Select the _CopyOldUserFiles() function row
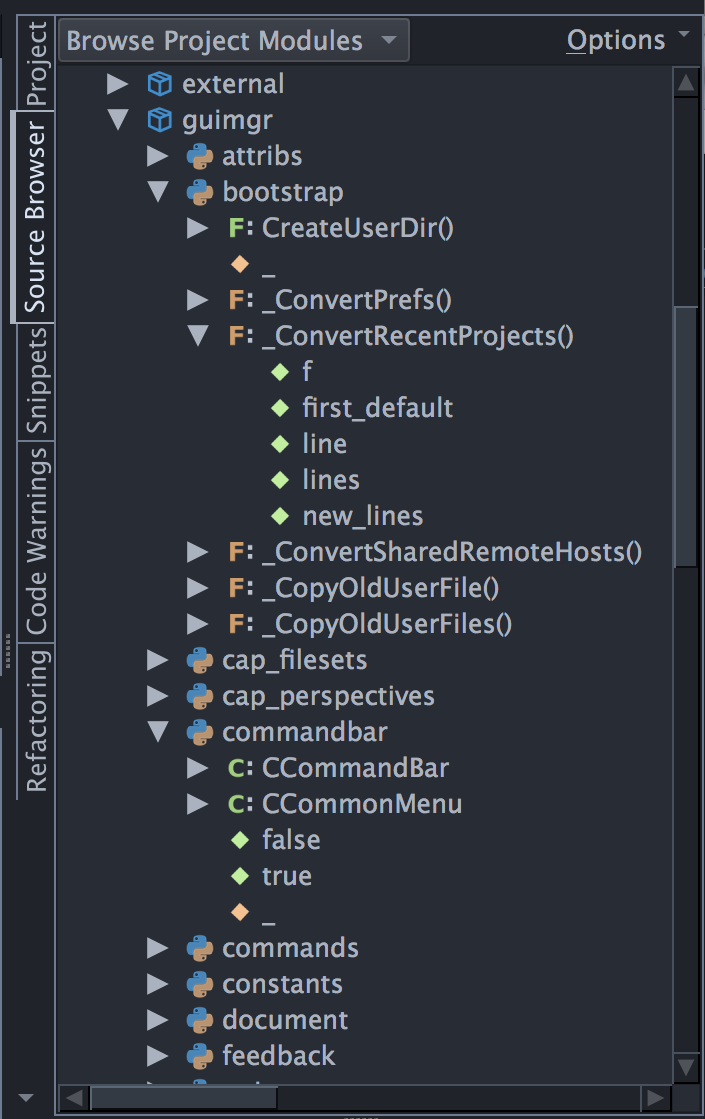Image resolution: width=705 pixels, height=1119 pixels. (365, 624)
